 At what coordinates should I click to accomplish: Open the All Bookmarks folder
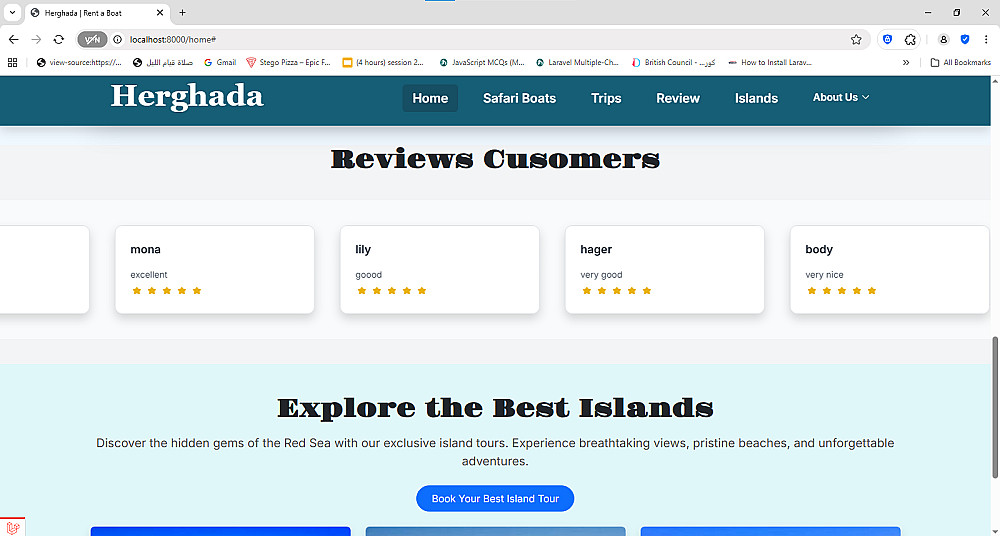pyautogui.click(x=960, y=63)
